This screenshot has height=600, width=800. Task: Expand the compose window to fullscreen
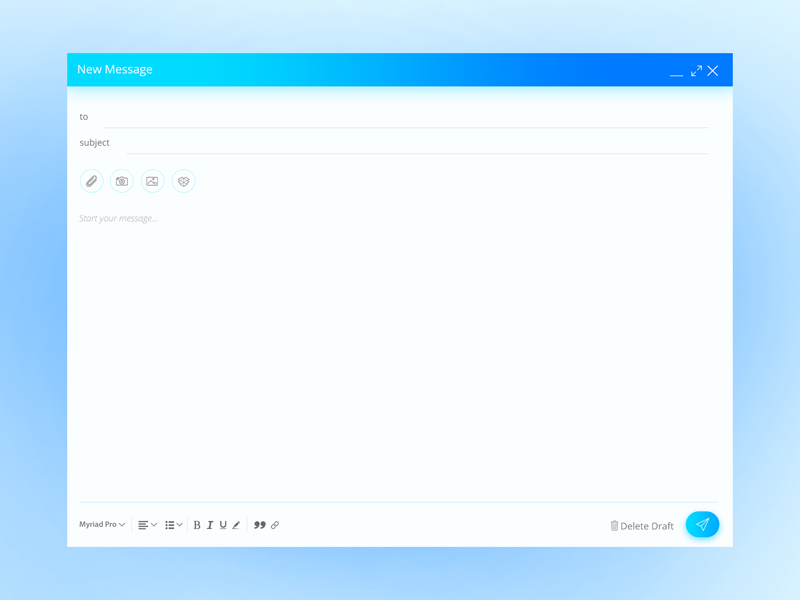696,70
